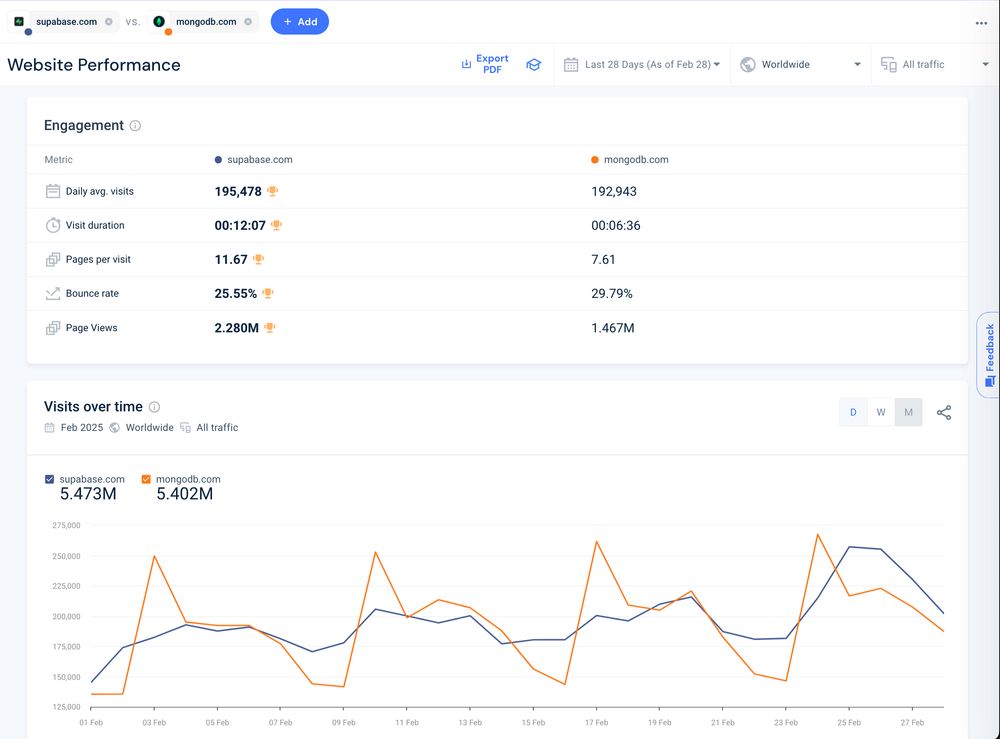Screen dimensions: 1000x739
Task: Click supabase.com total visits 5.473M
Action: click(x=88, y=494)
